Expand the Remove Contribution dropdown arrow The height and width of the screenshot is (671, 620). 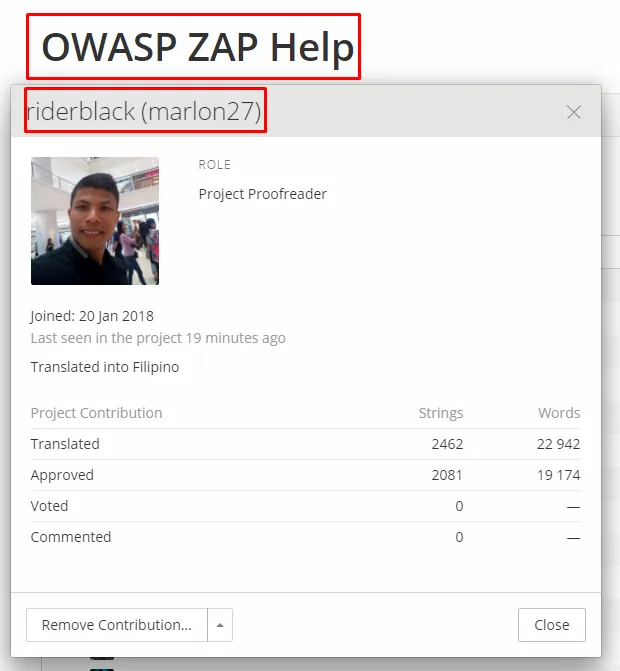[220, 625]
